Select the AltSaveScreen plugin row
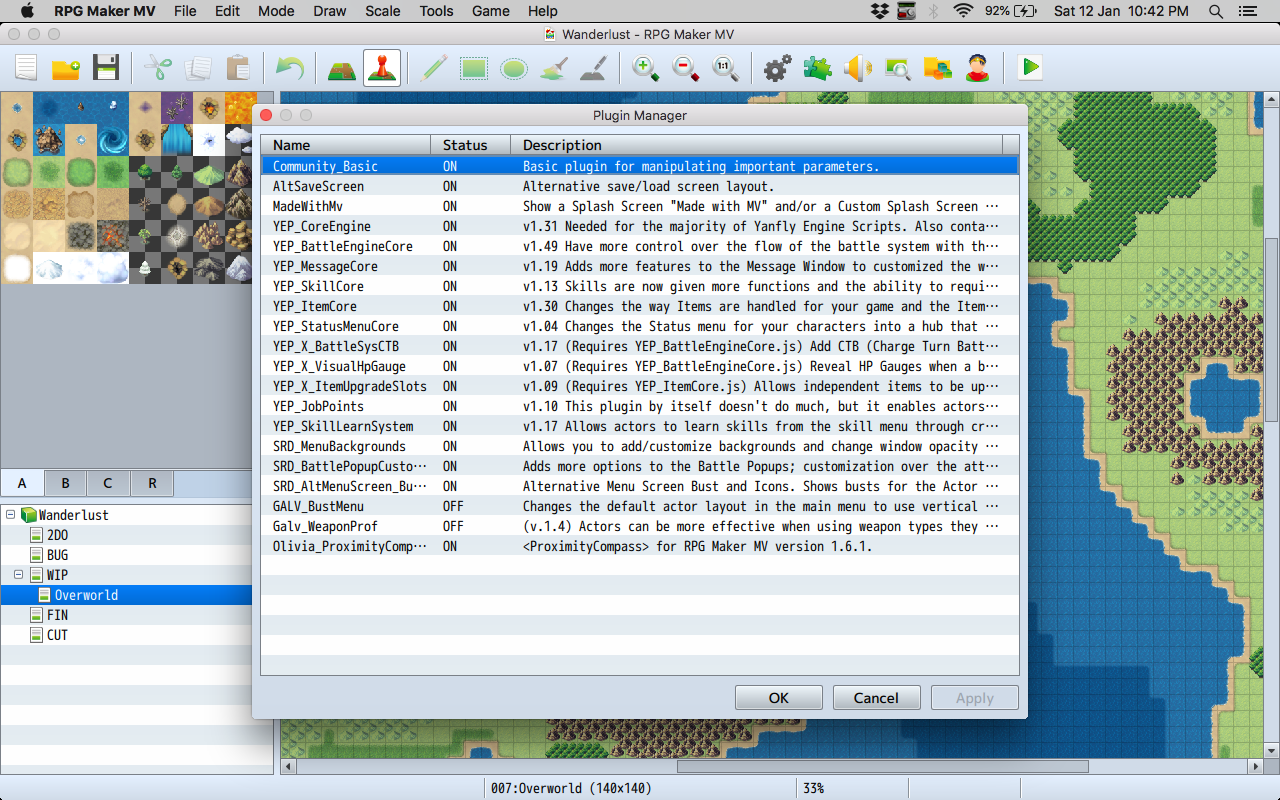This screenshot has width=1280, height=800. tap(640, 186)
